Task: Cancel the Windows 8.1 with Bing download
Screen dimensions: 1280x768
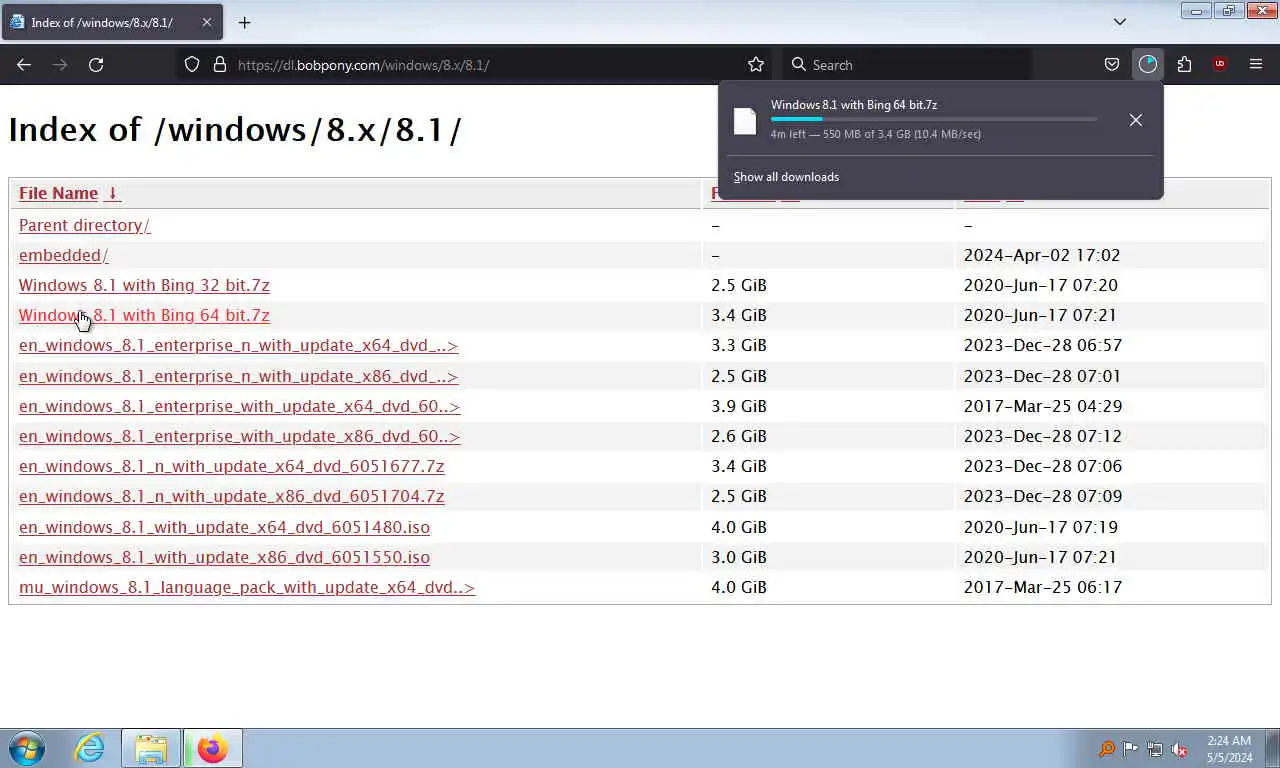Action: [x=1136, y=120]
